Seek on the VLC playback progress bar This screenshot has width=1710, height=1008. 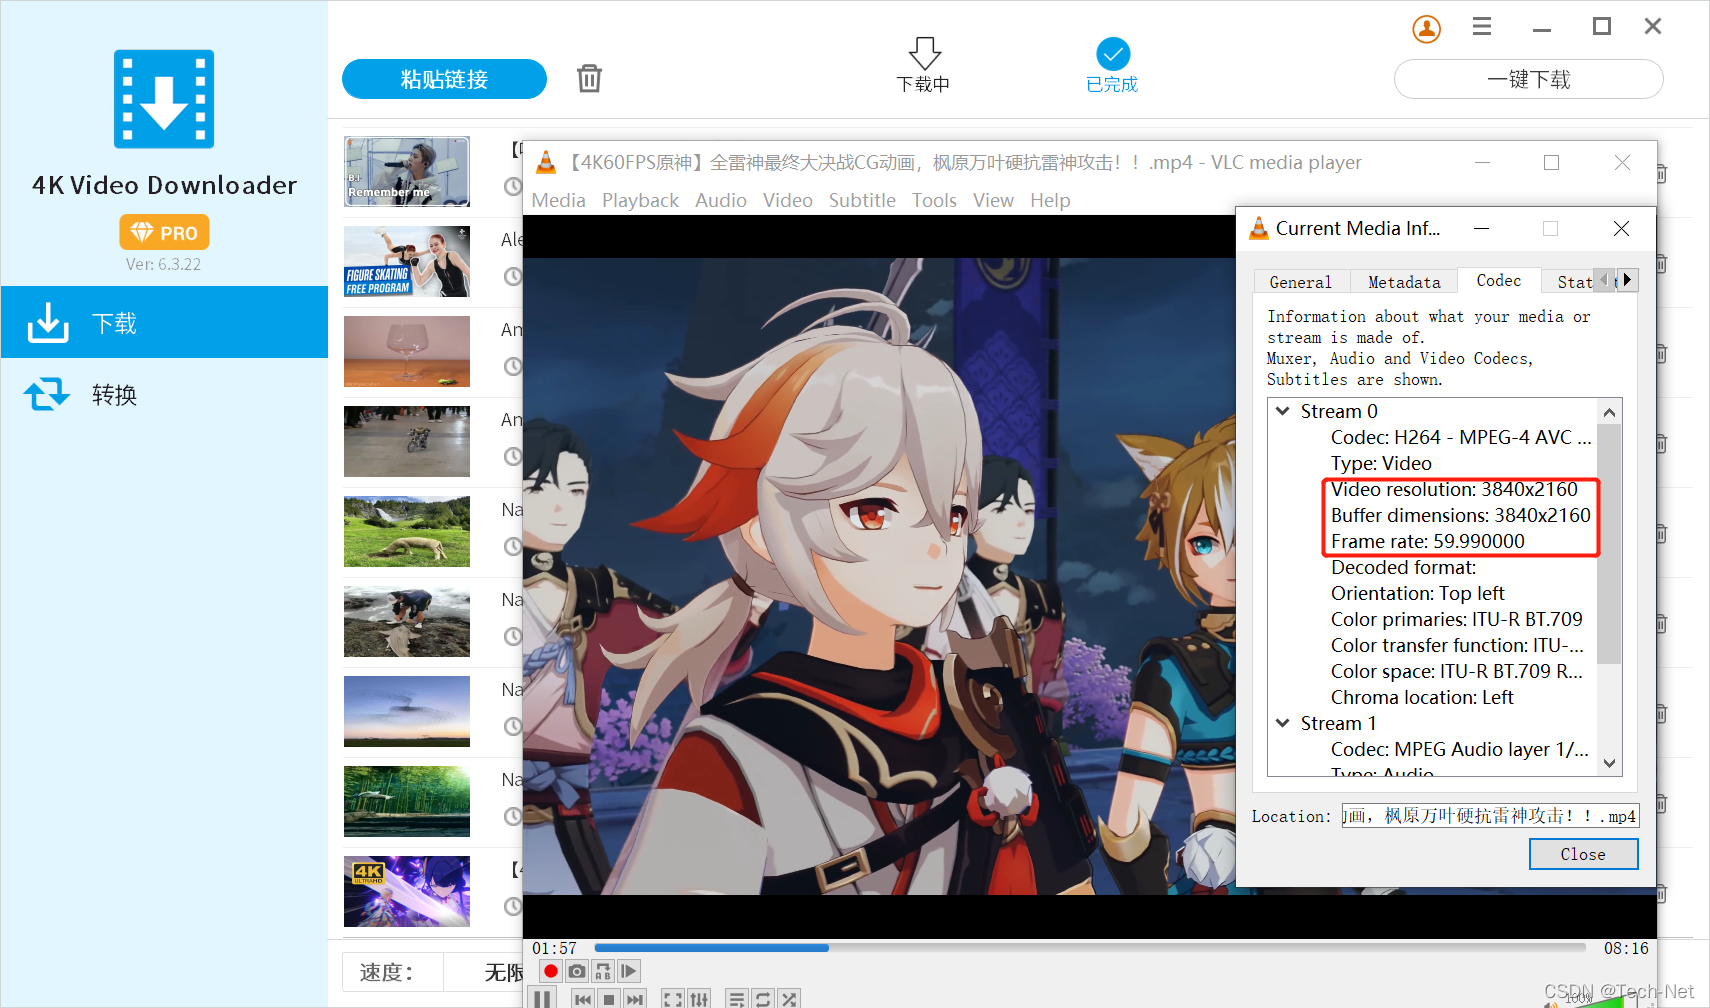(1090, 947)
